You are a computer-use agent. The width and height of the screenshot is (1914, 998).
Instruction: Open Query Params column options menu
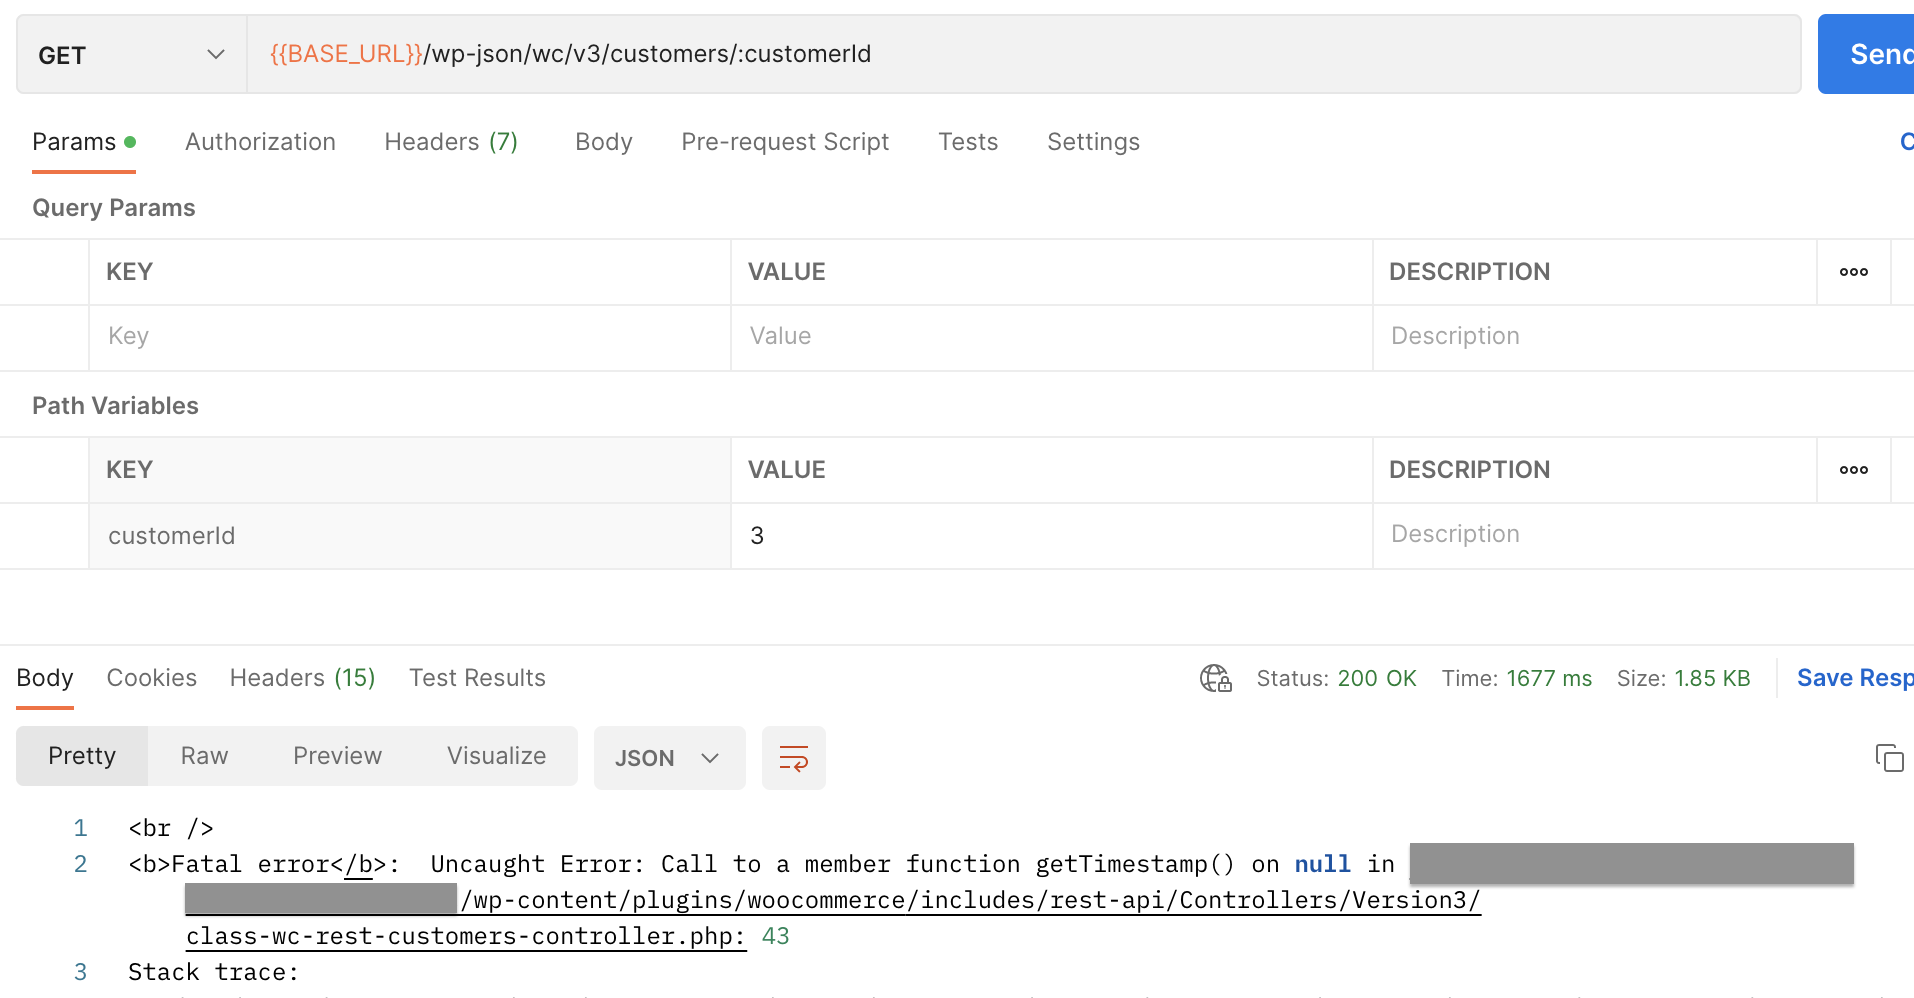click(x=1854, y=272)
